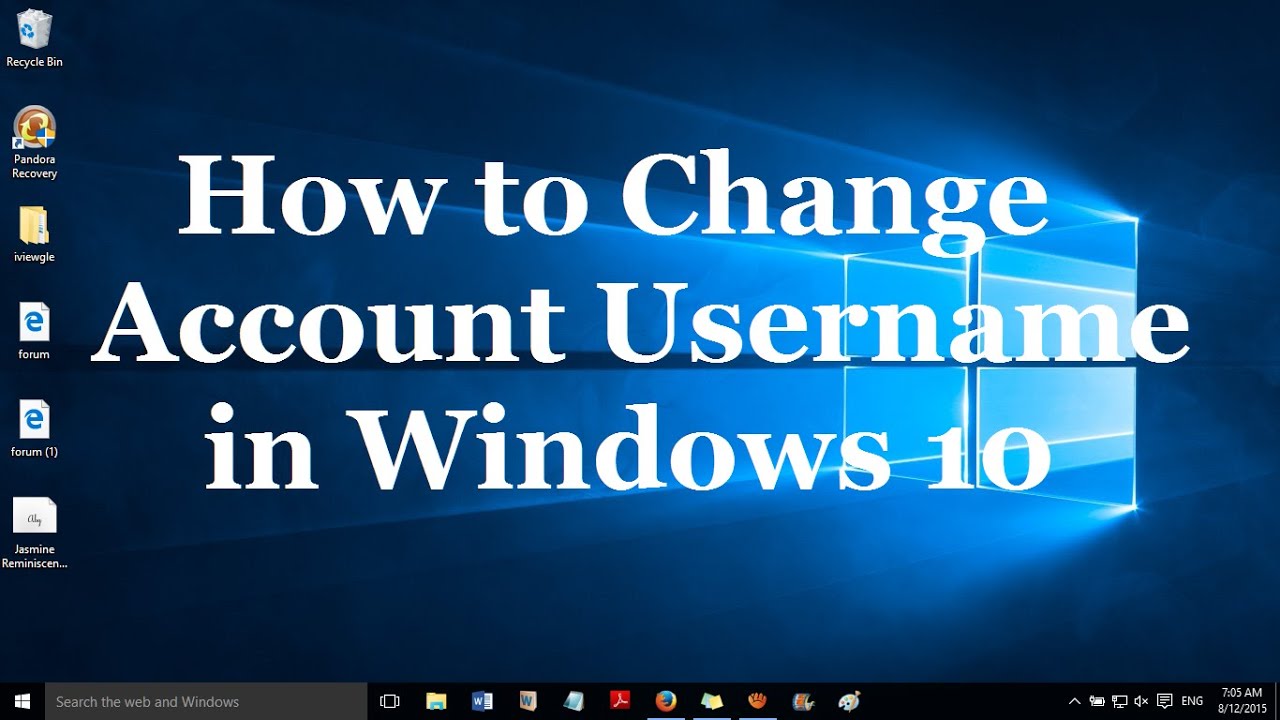The image size is (1280, 720).
Task: Click the muted volume speaker icon
Action: click(1142, 701)
